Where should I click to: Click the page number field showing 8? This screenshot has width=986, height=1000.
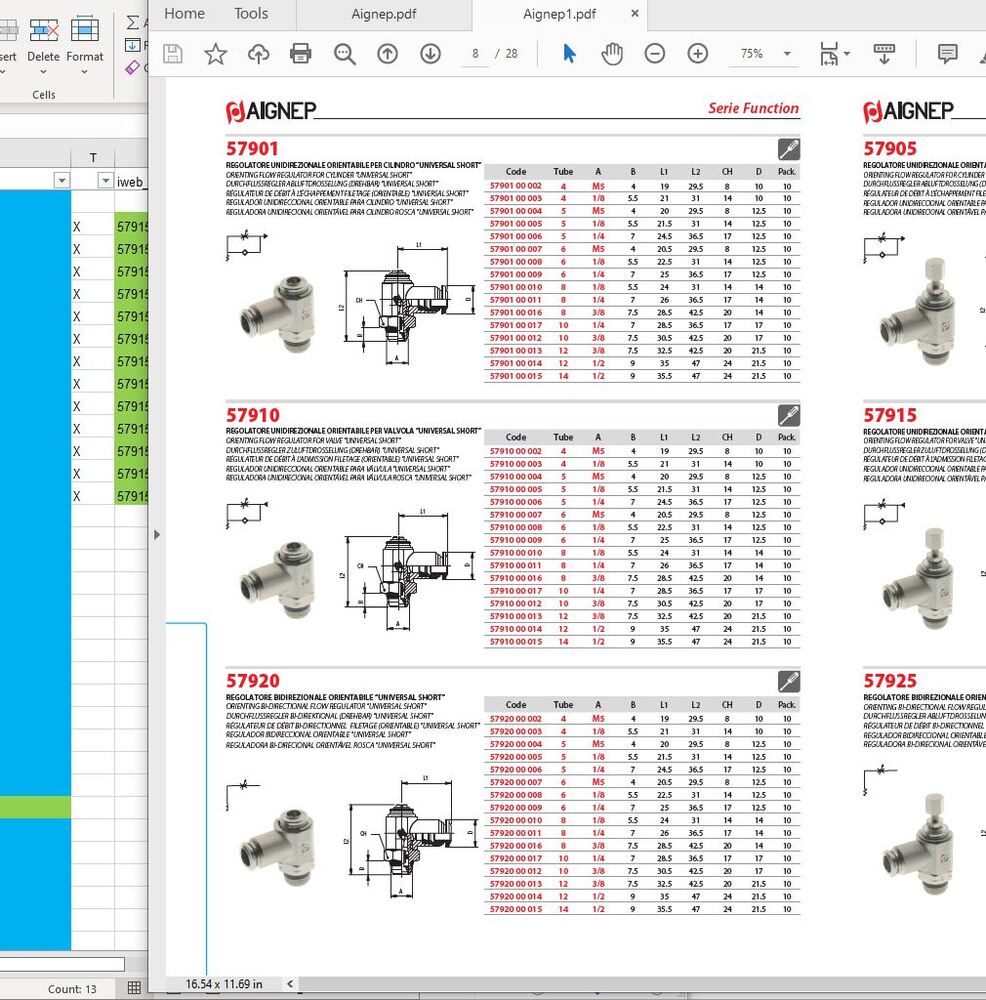pyautogui.click(x=475, y=54)
